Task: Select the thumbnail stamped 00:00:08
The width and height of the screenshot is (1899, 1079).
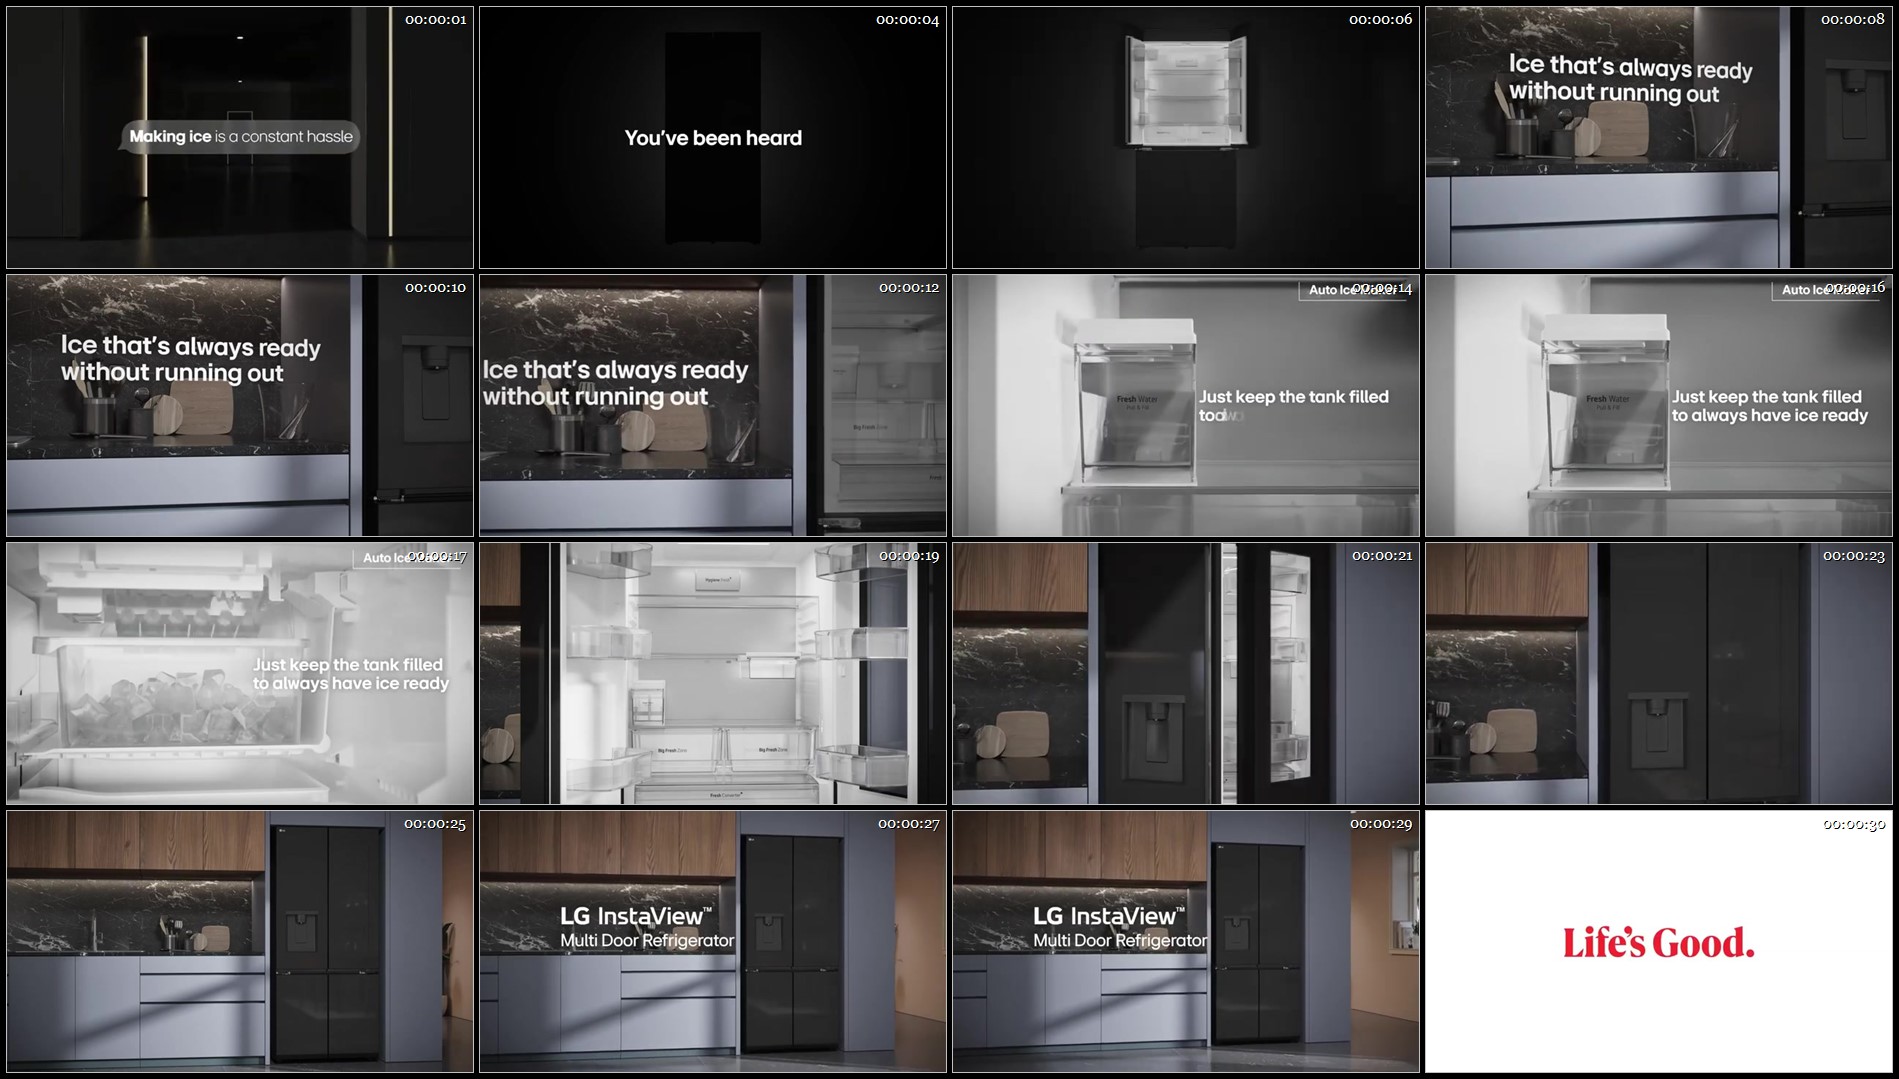Action: [1659, 138]
